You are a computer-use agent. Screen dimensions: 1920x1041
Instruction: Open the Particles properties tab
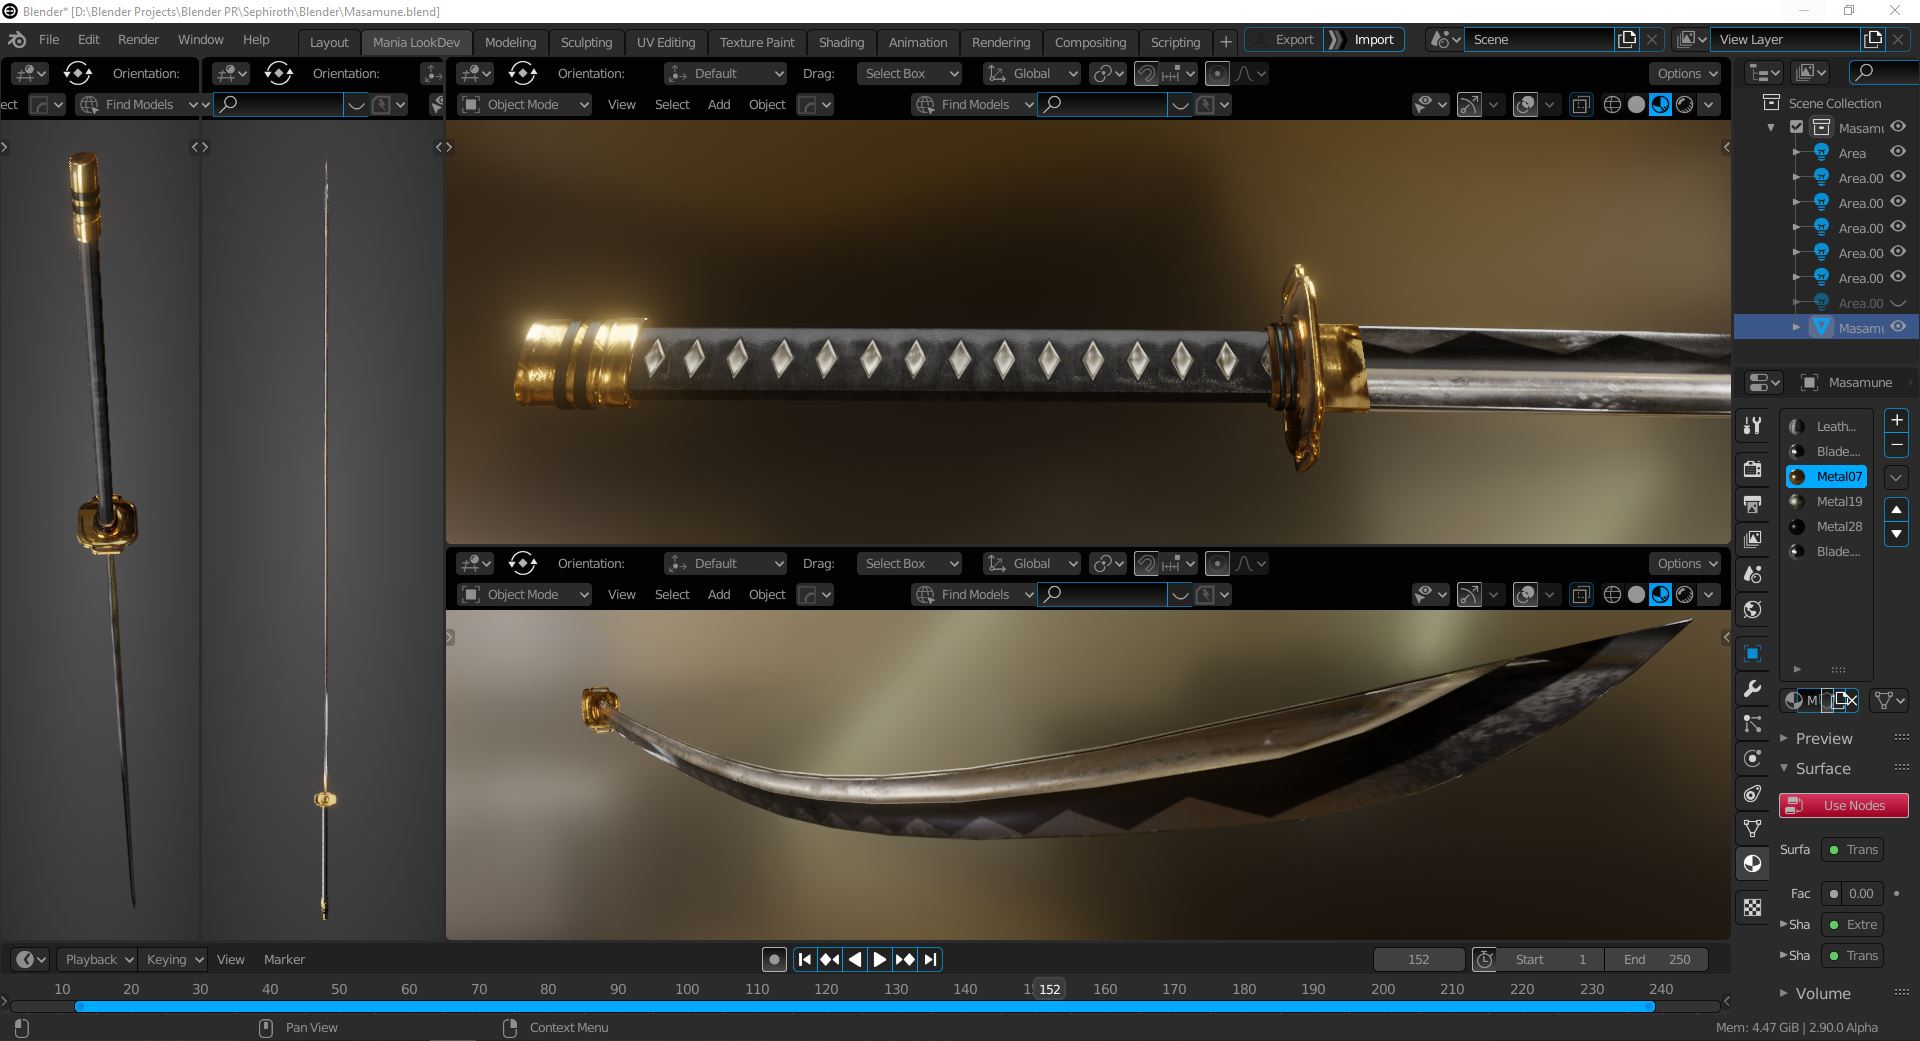[1752, 723]
